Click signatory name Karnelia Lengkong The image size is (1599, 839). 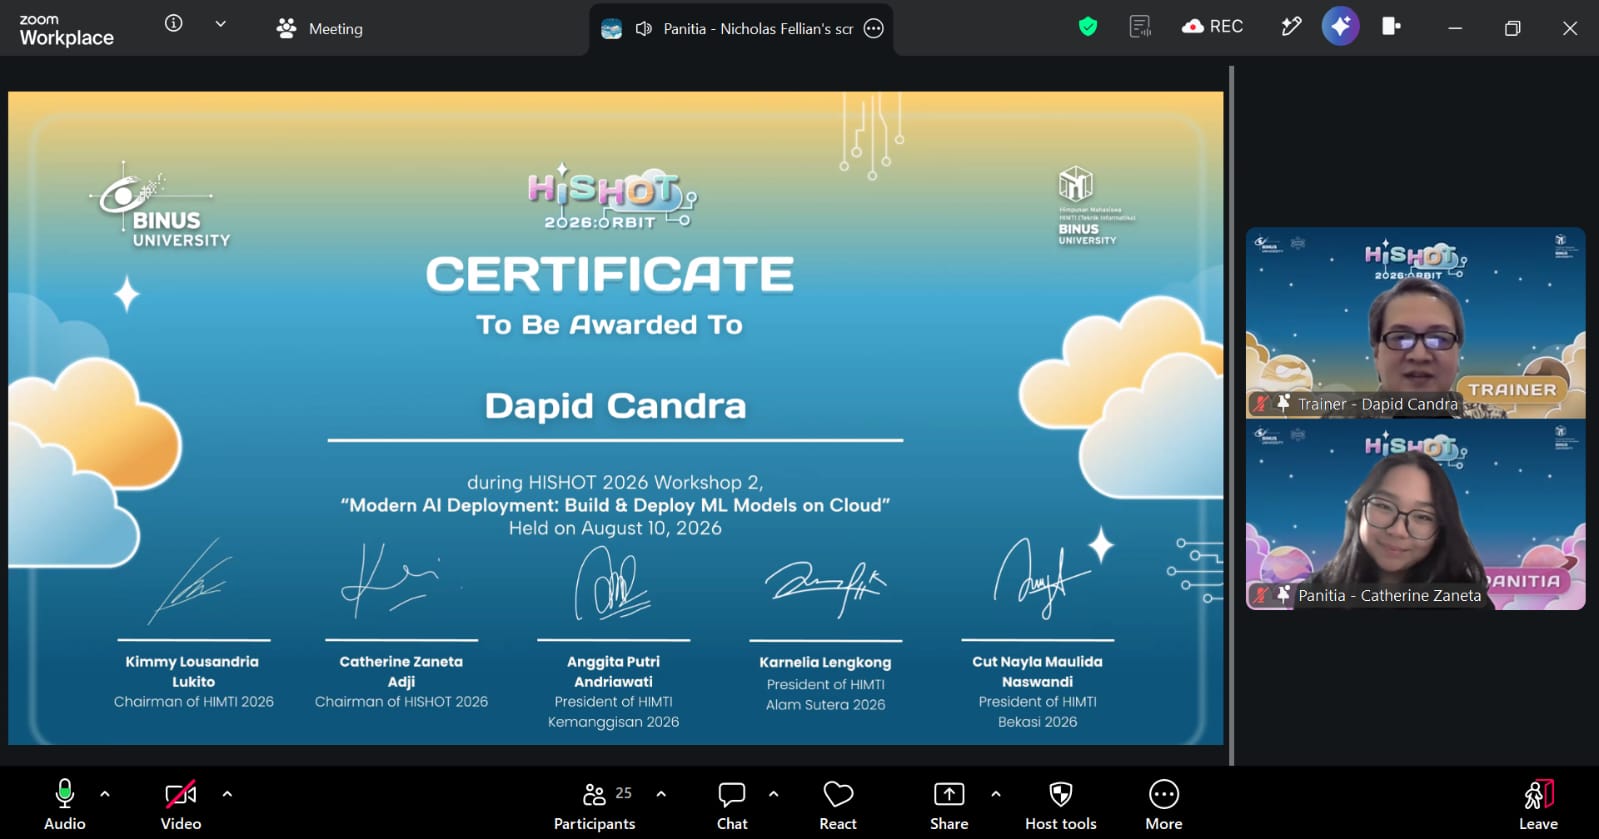[825, 662]
